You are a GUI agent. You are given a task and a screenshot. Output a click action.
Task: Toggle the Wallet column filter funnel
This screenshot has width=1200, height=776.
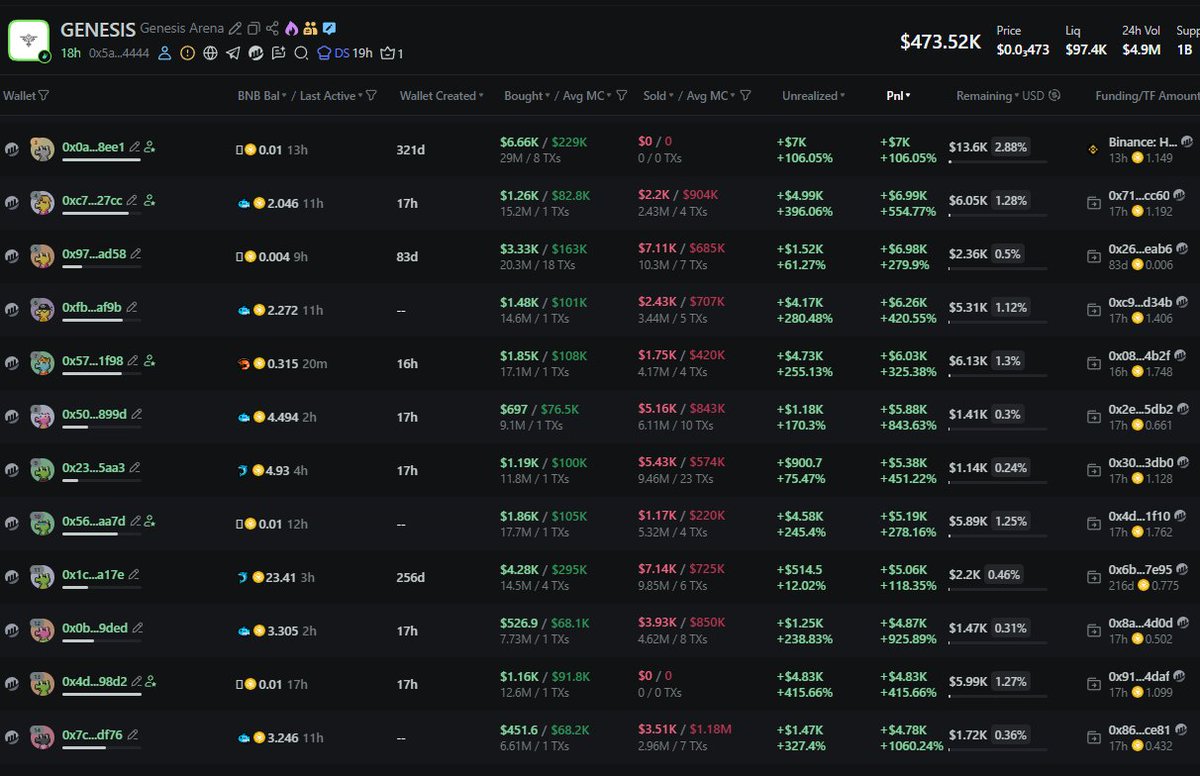click(x=43, y=96)
